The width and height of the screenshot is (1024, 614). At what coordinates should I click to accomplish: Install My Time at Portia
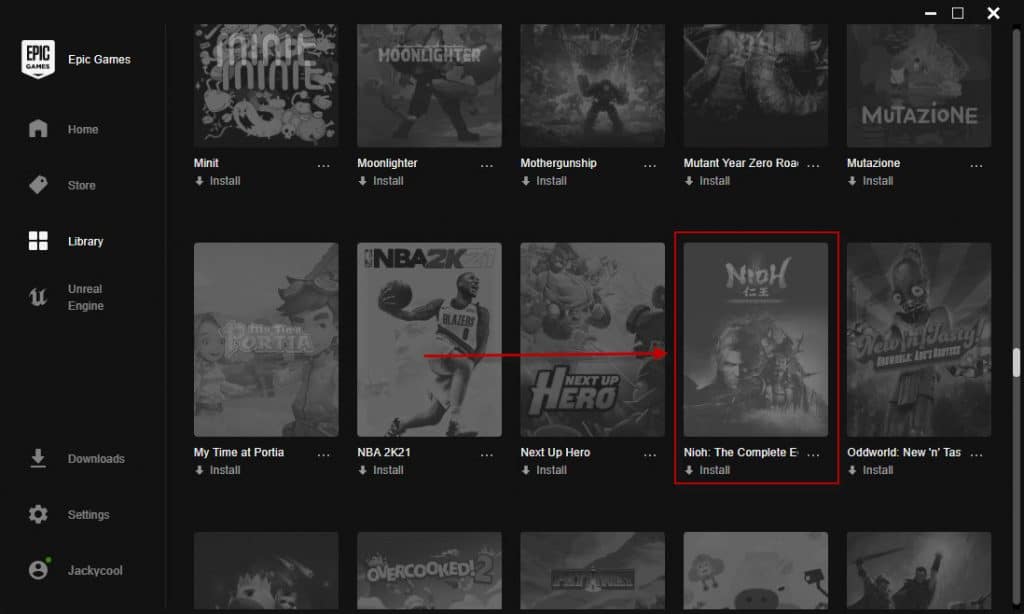click(x=217, y=470)
